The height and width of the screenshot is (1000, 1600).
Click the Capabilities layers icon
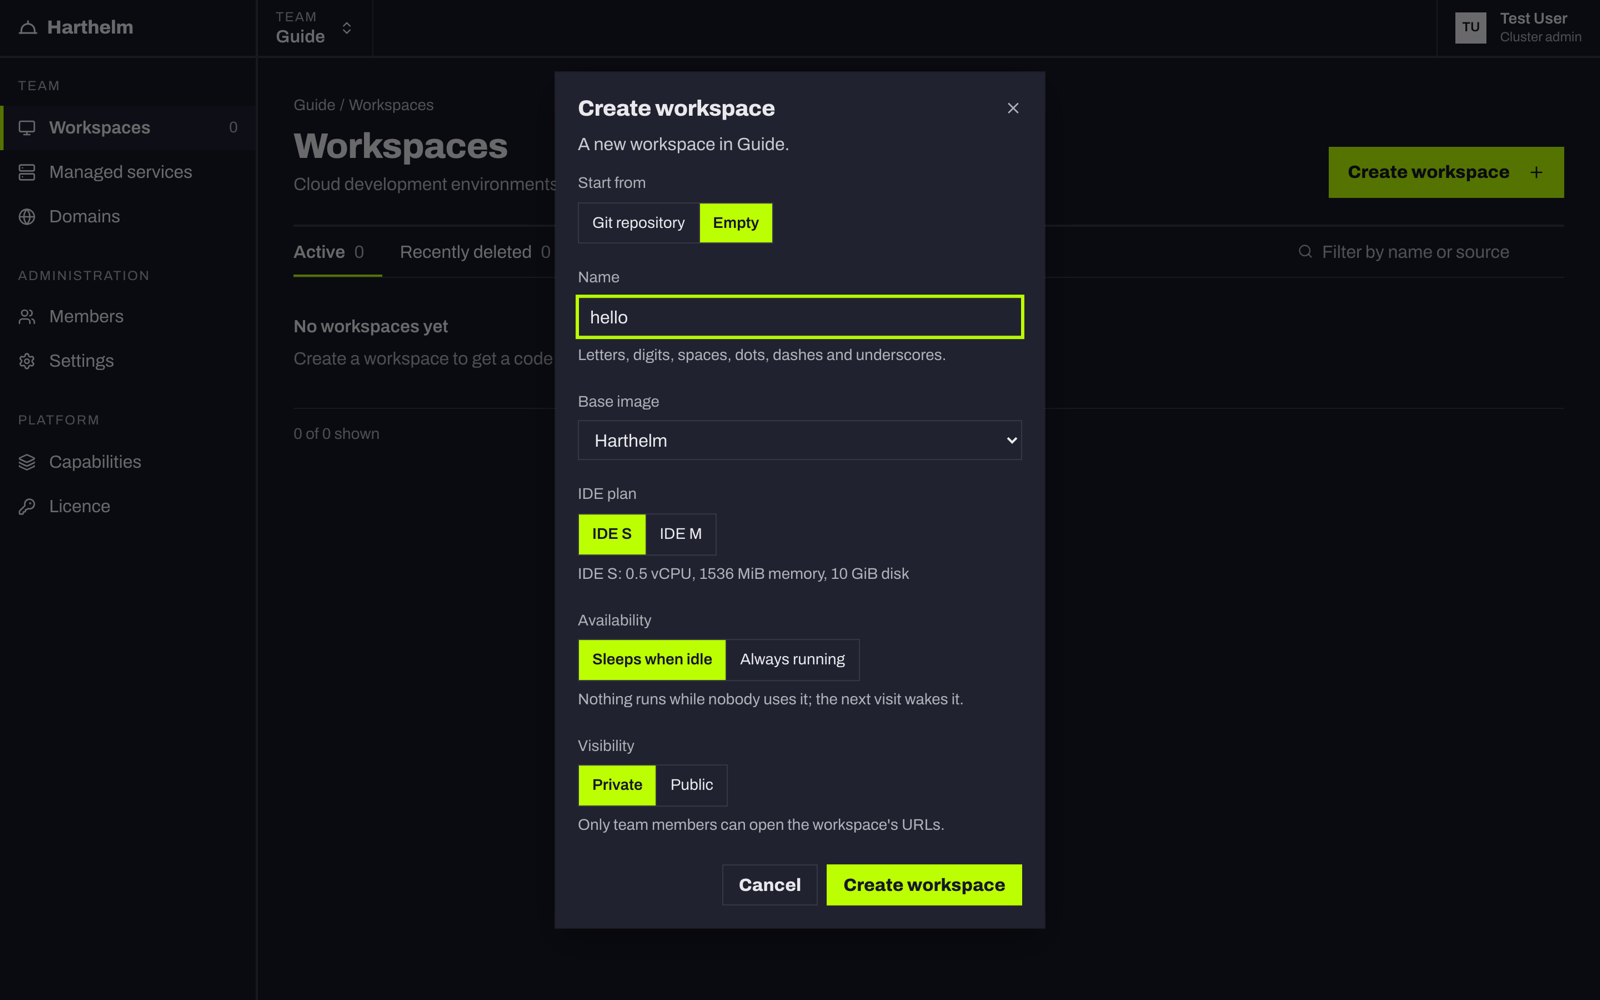click(x=27, y=462)
